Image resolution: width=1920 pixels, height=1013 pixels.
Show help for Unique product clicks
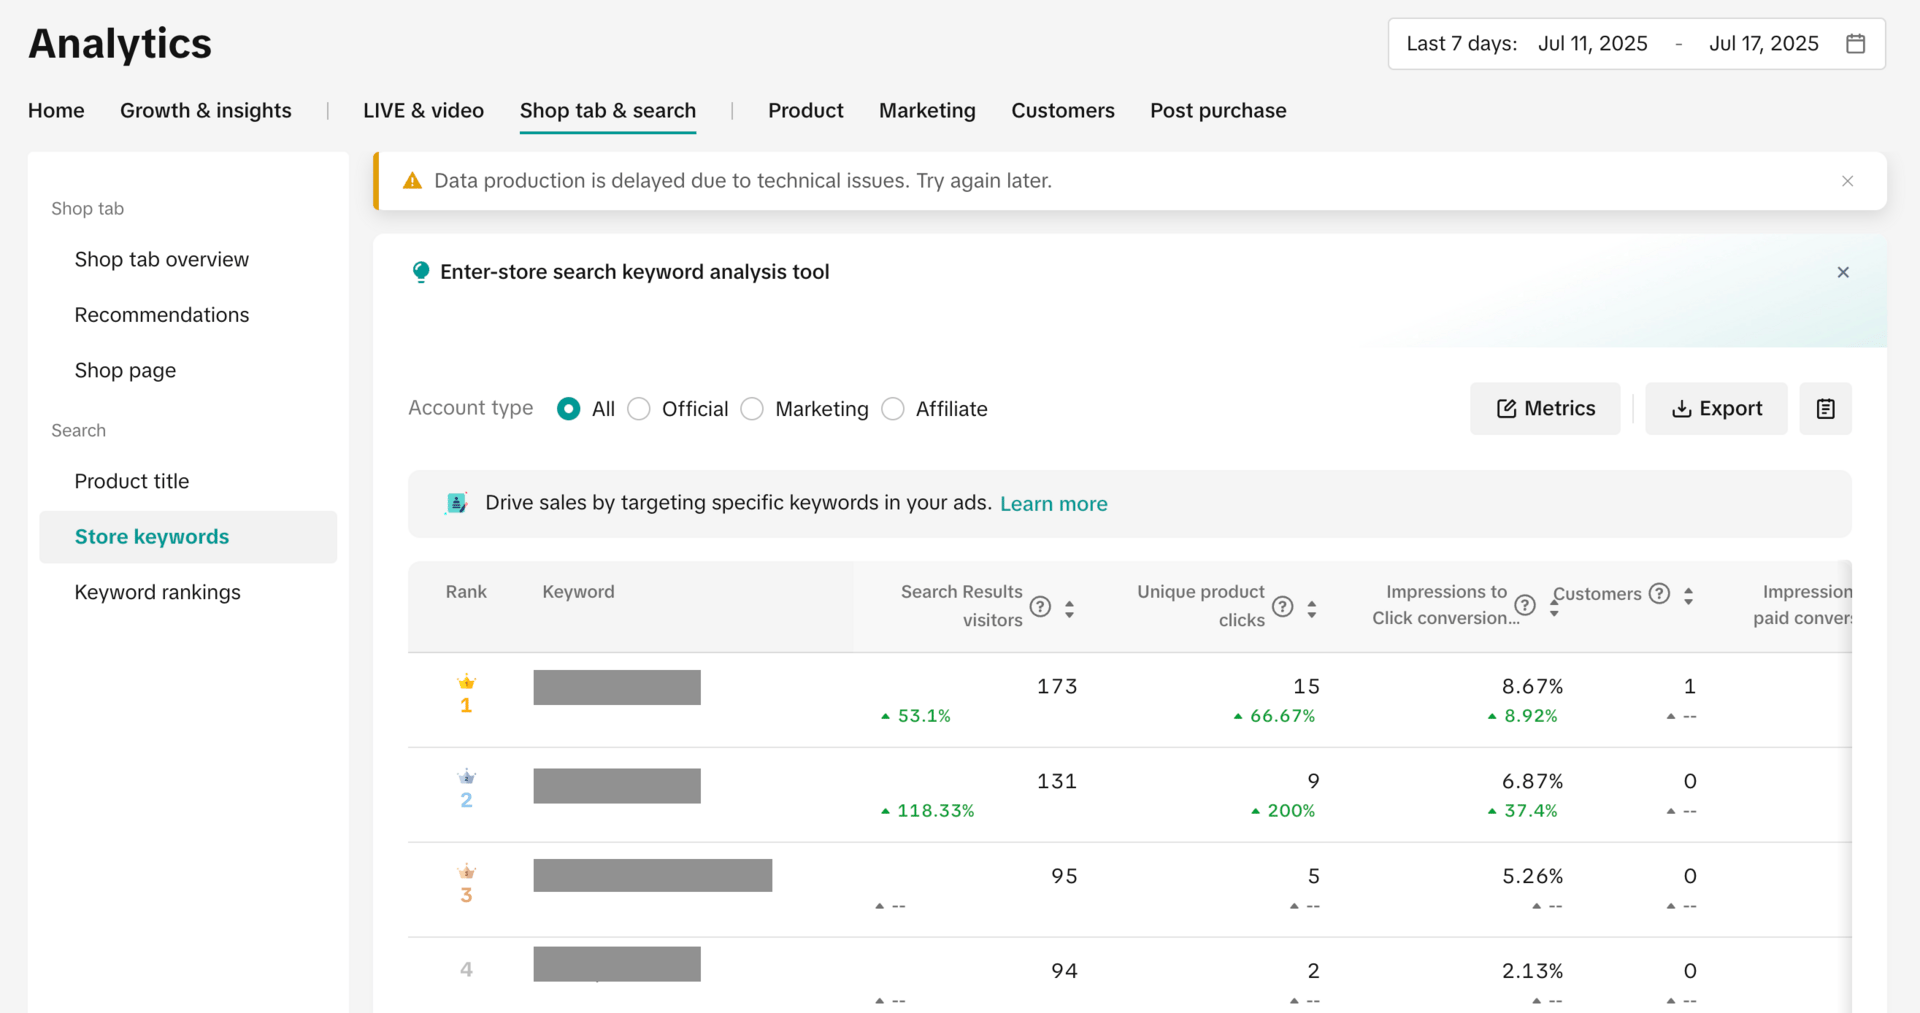[1283, 607]
